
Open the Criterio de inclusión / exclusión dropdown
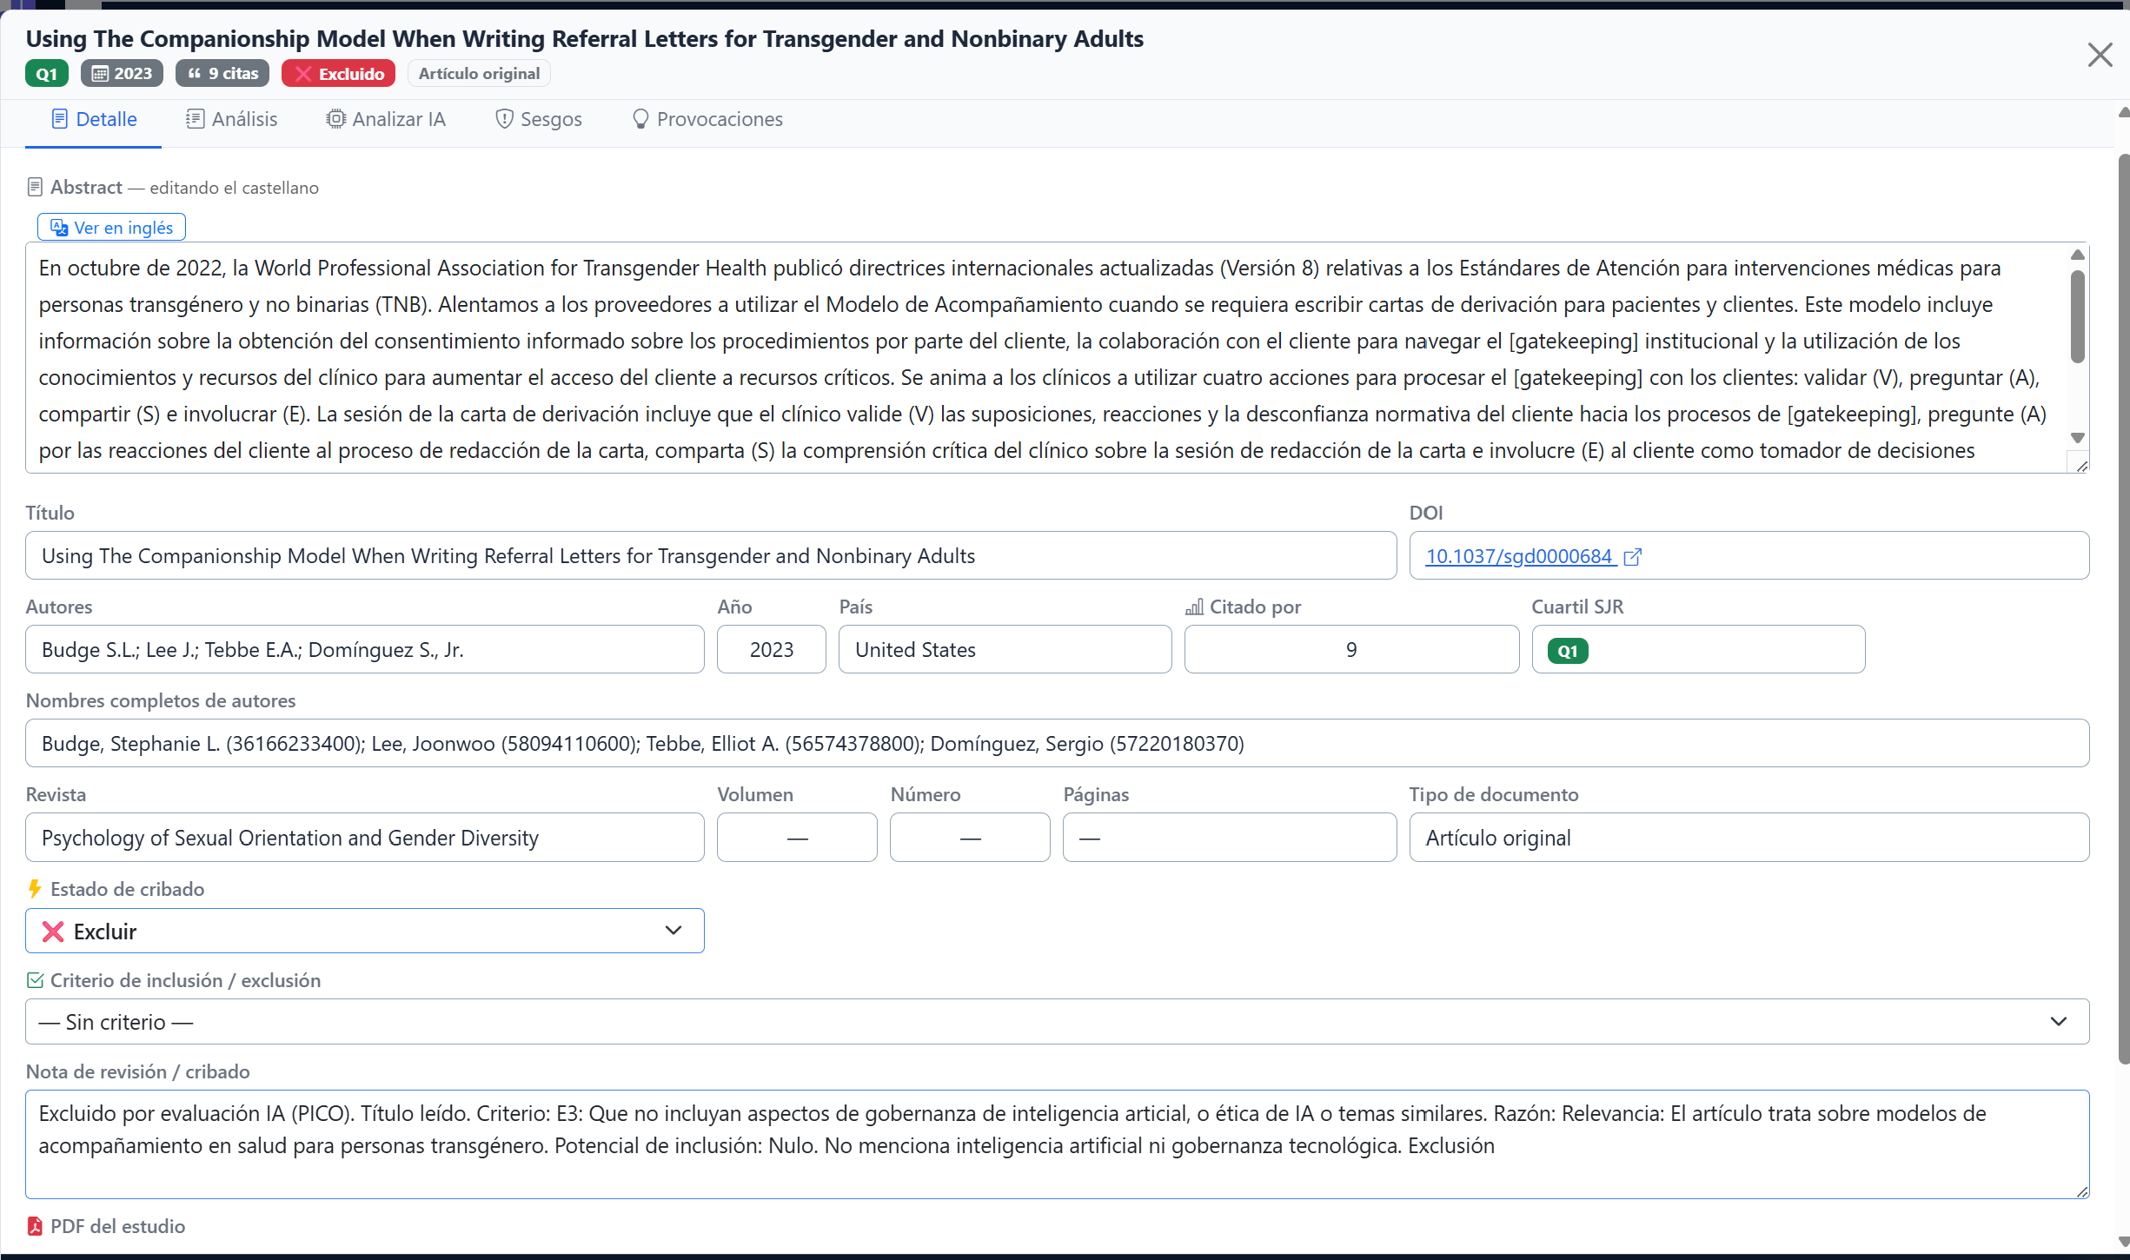pyautogui.click(x=1057, y=1022)
